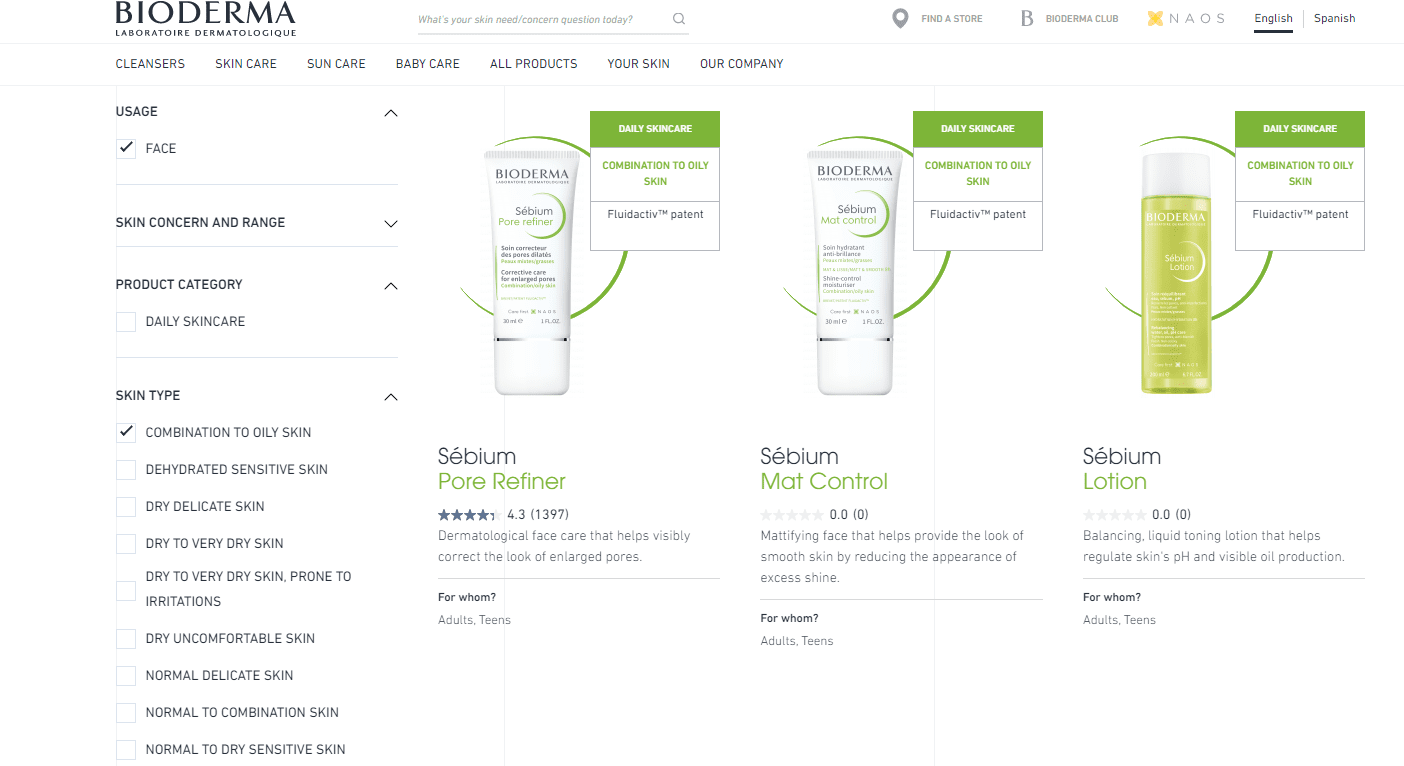Viewport: 1404px width, 766px height.
Task: Click Combination to Oily Skin tag on Lotion
Action: (x=1300, y=173)
